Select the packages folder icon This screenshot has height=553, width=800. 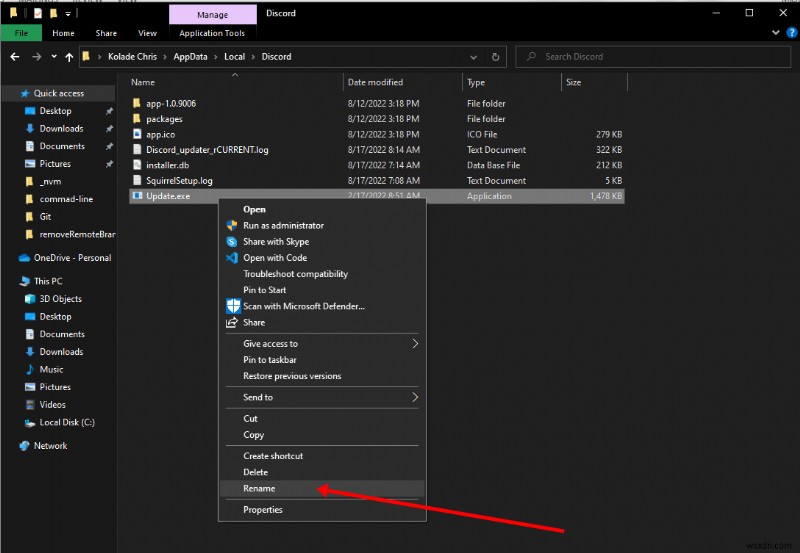[x=137, y=118]
